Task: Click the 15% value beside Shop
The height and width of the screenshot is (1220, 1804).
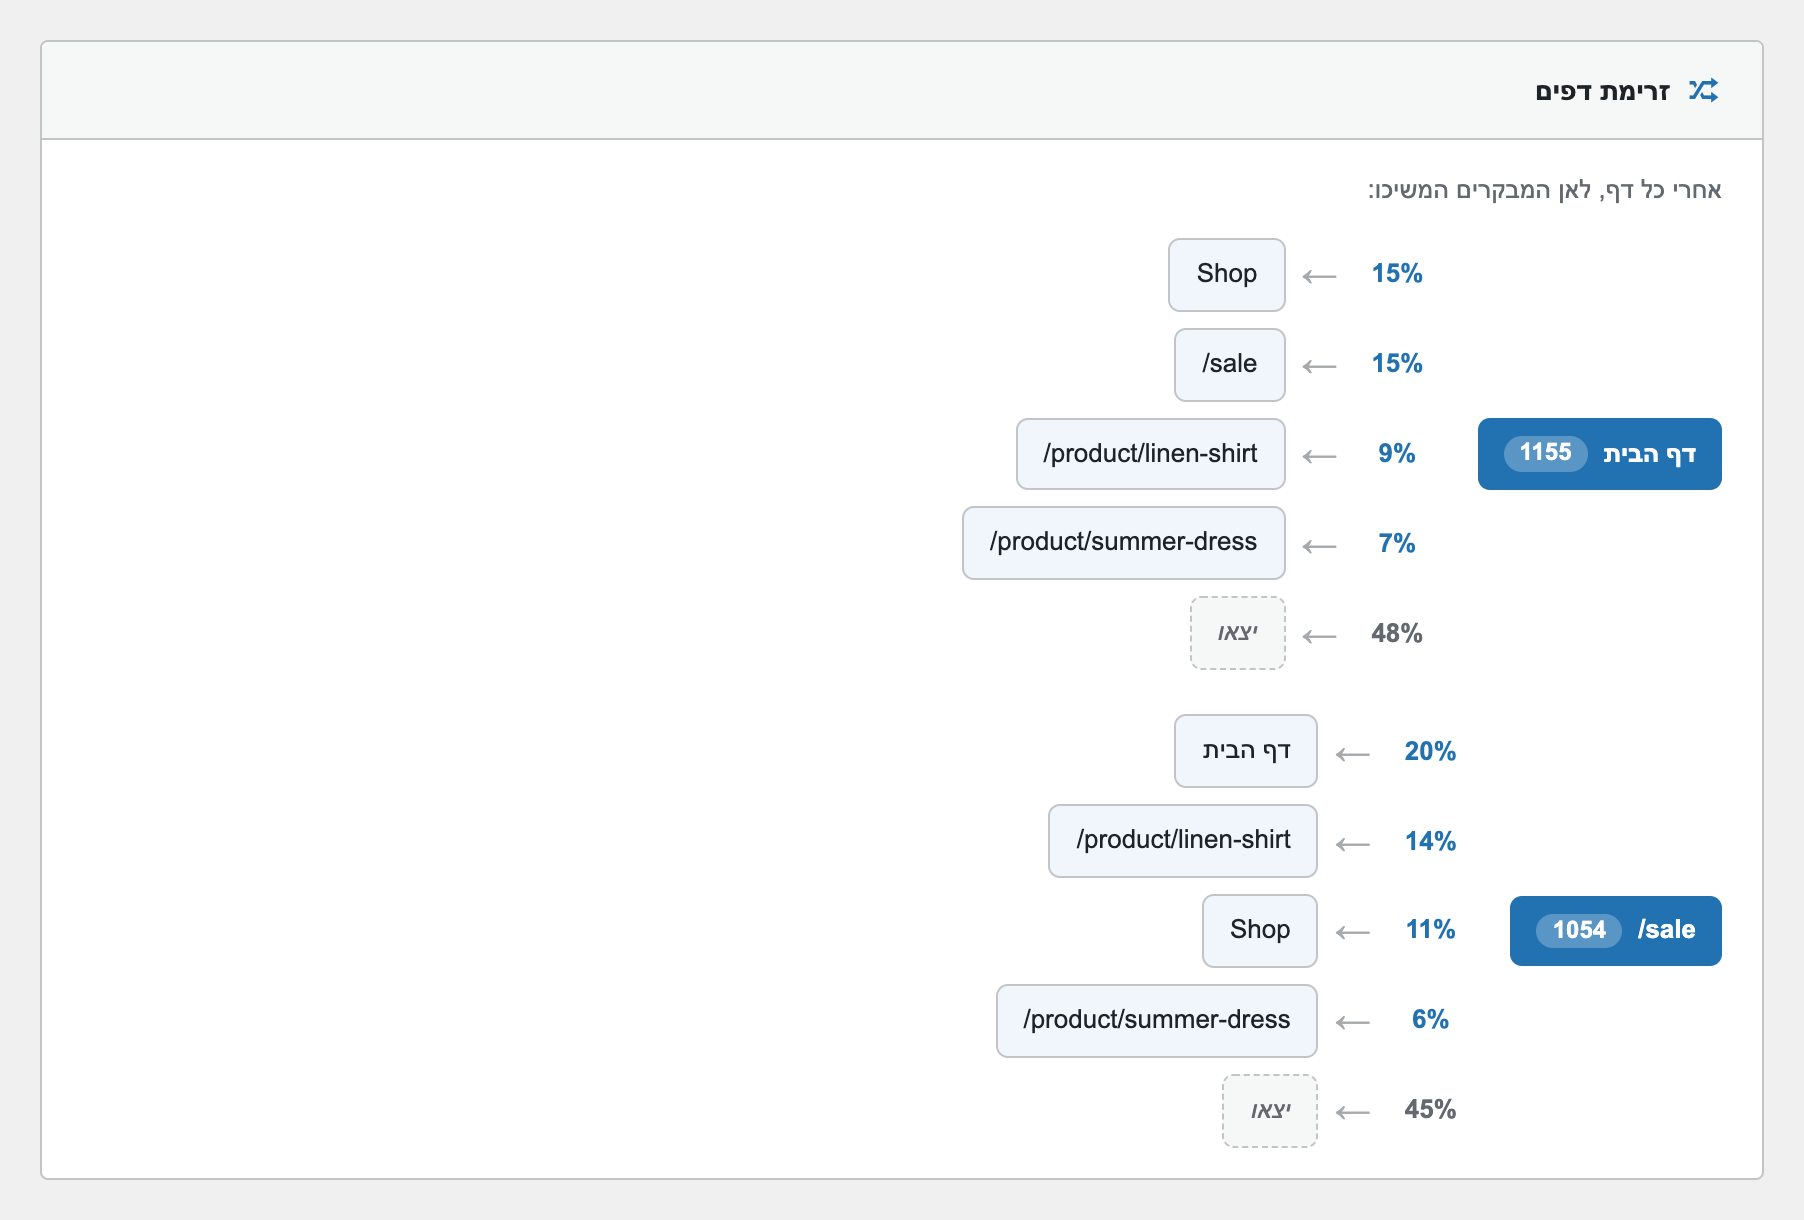Action: point(1396,273)
